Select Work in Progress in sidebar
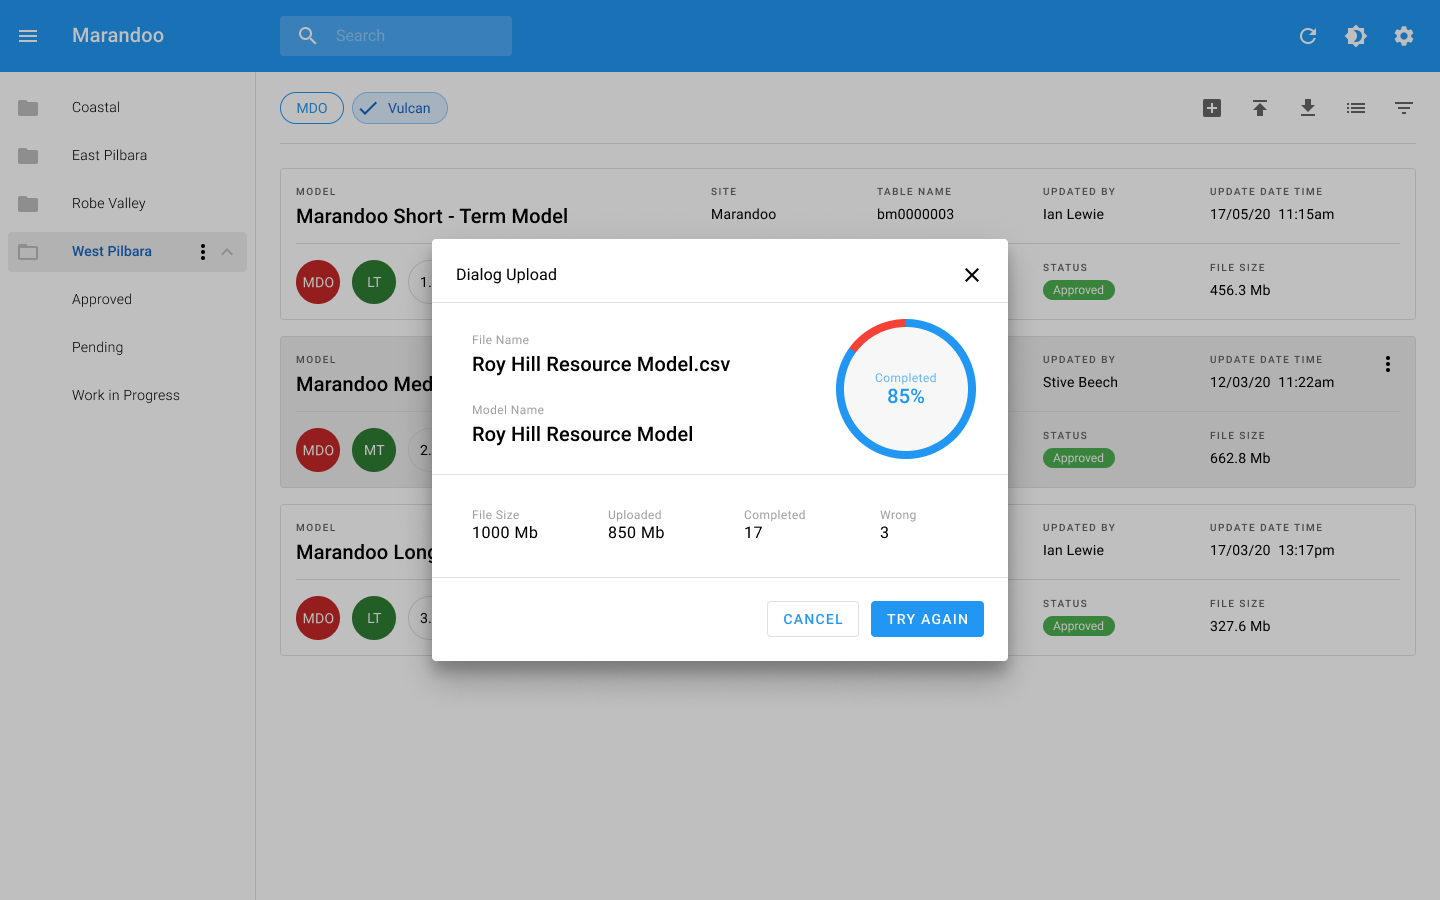 click(126, 395)
